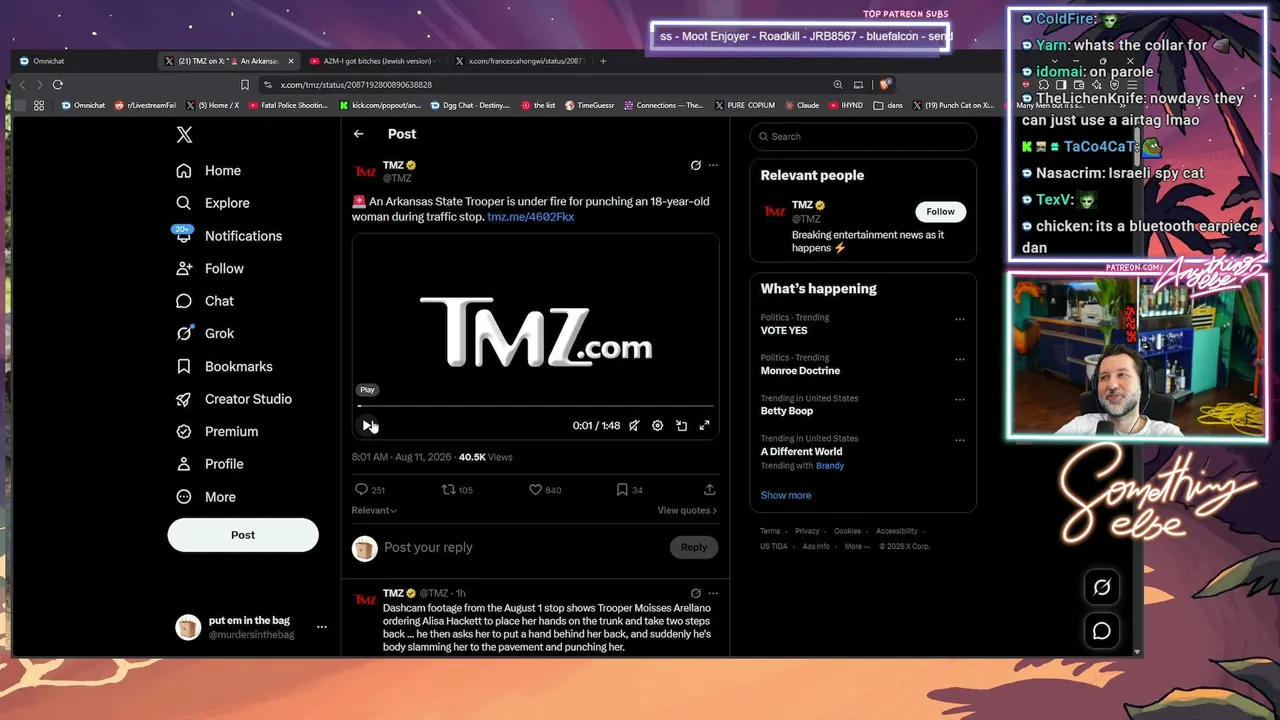Image resolution: width=1280 pixels, height=720 pixels.
Task: Go to Home in the X sidebar
Action: (208, 171)
